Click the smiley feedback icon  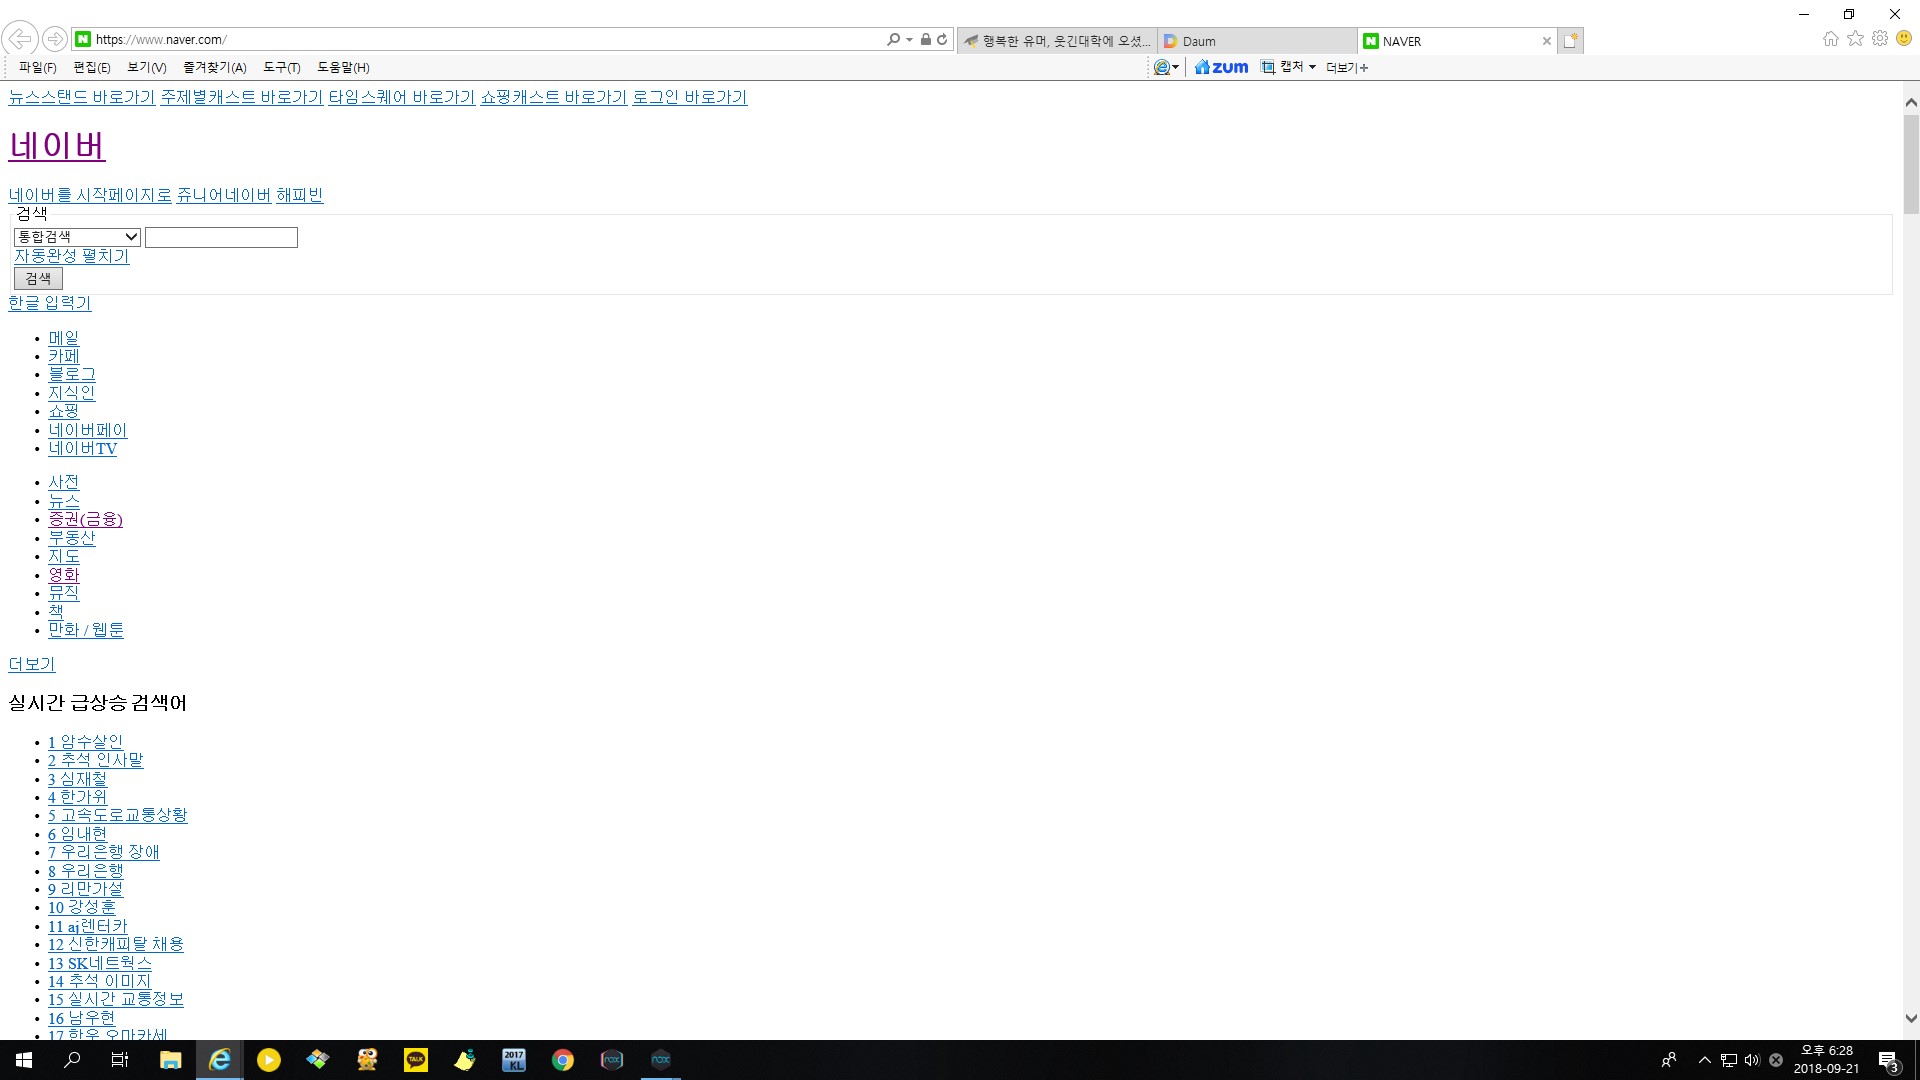pyautogui.click(x=1904, y=39)
